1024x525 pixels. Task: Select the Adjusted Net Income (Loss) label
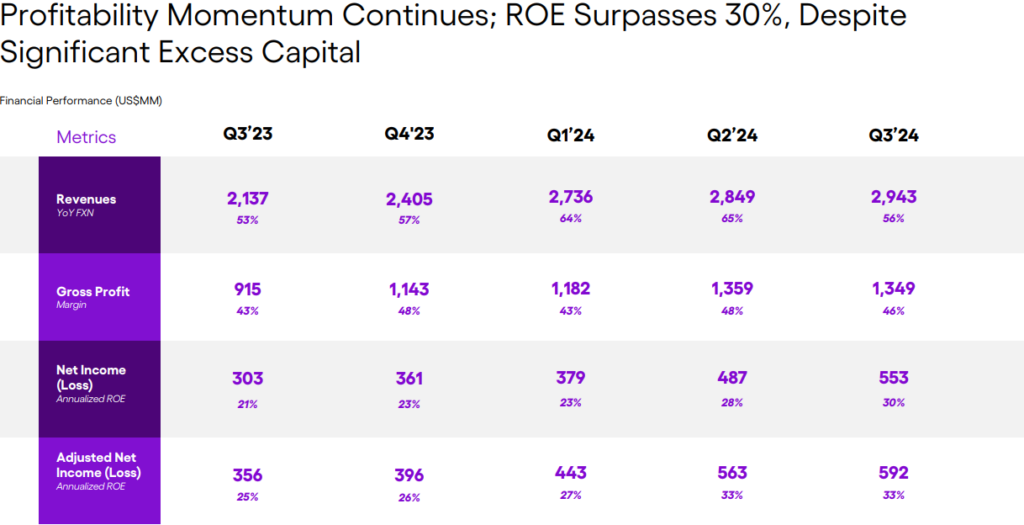point(98,465)
